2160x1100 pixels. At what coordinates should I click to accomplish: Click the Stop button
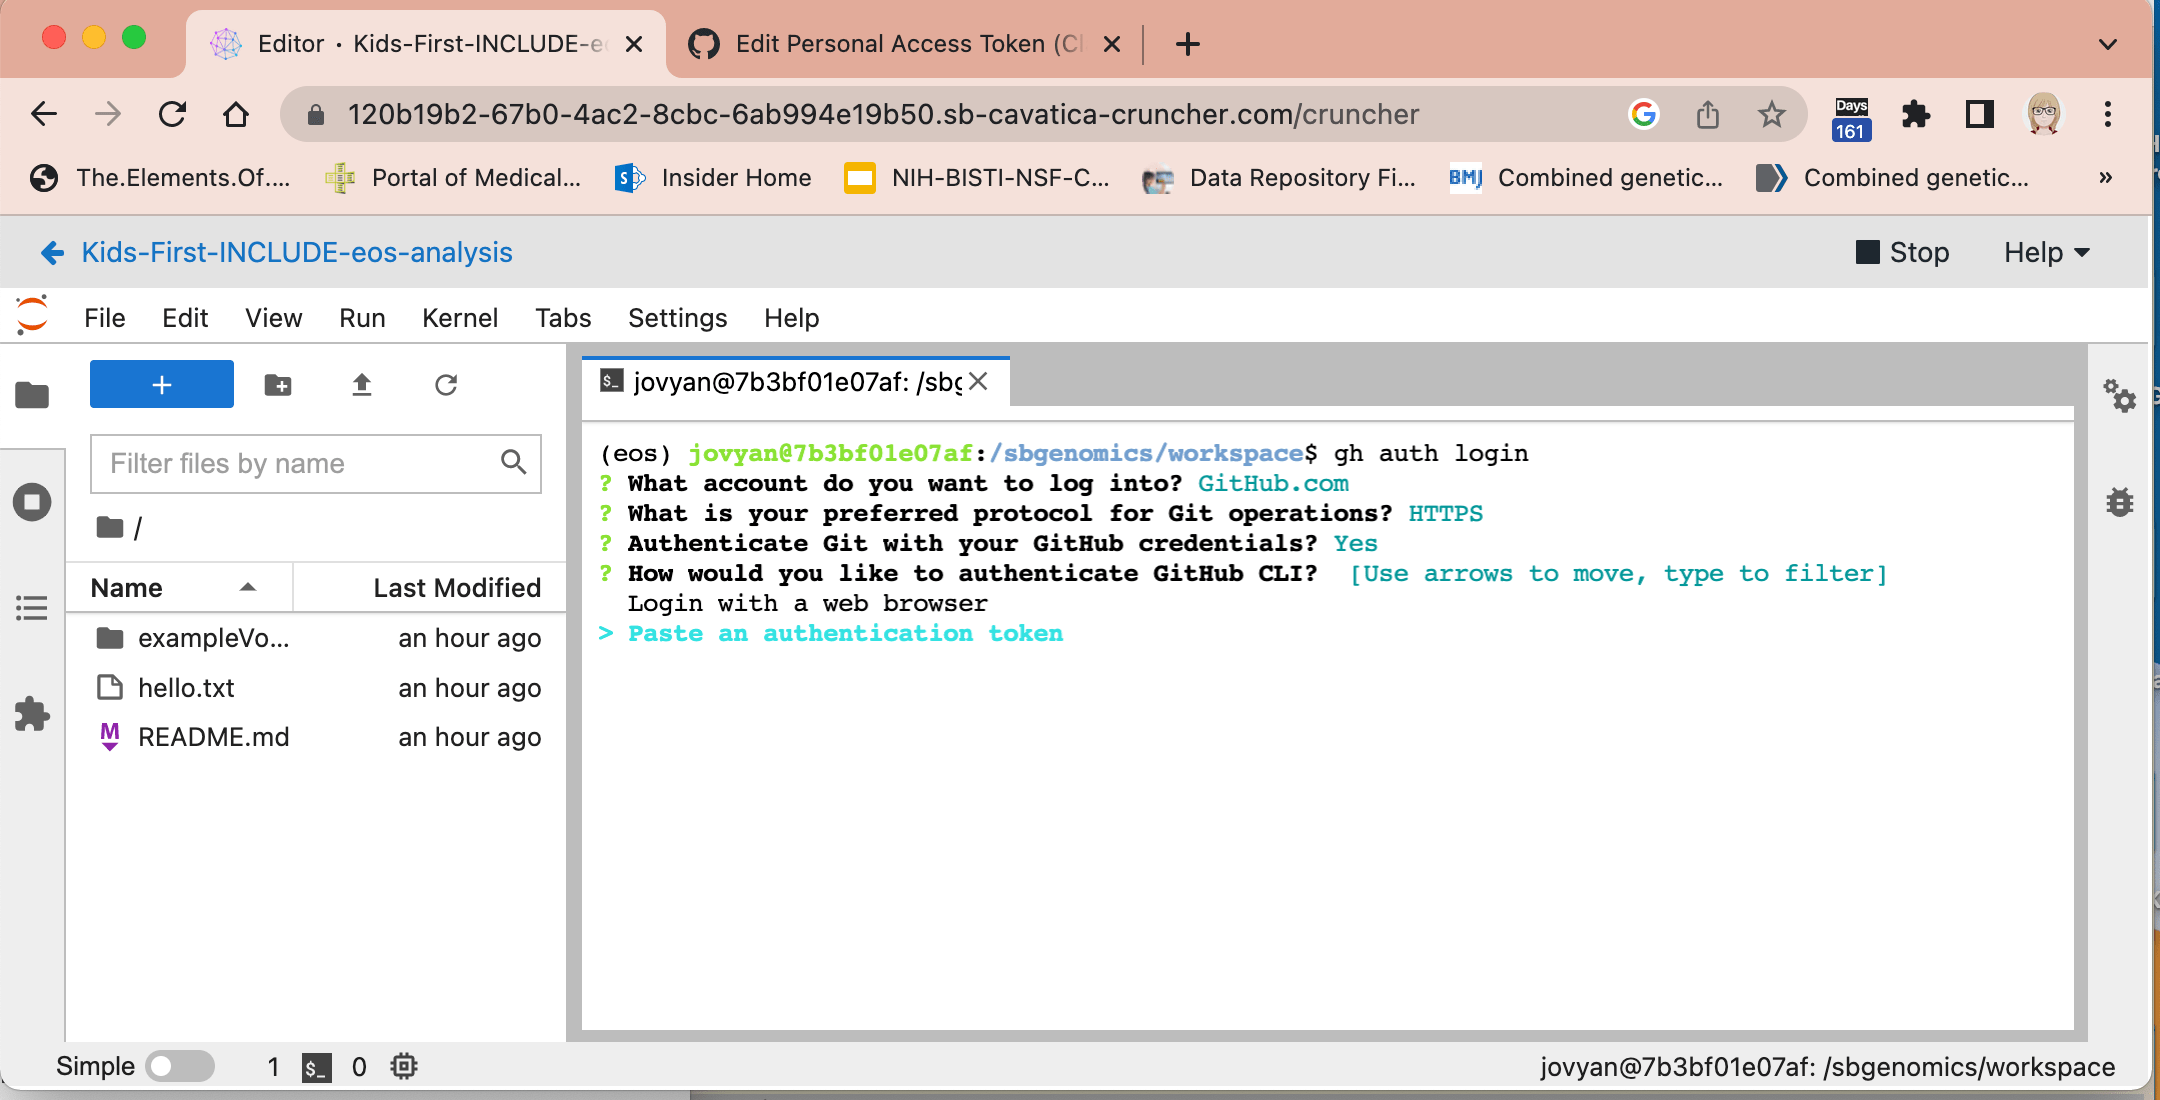pos(1904,252)
